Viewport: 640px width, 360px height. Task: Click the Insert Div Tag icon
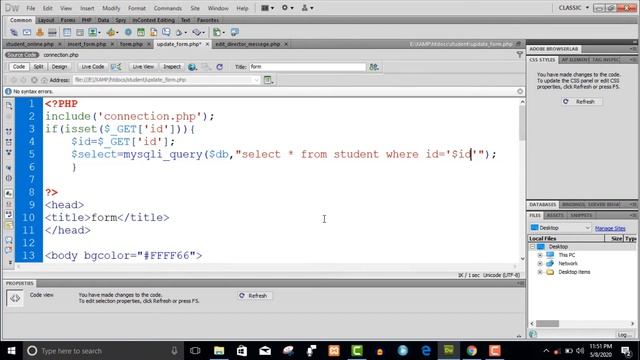[x=80, y=32]
